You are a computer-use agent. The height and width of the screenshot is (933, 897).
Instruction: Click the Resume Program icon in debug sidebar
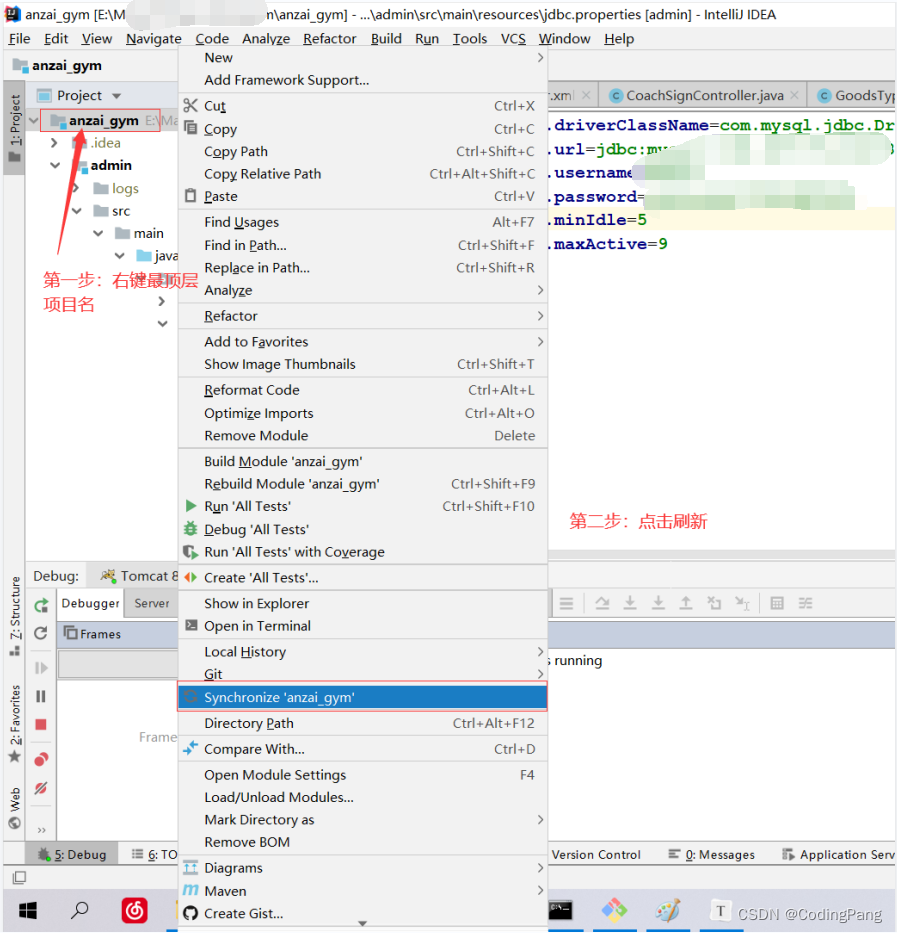pyautogui.click(x=41, y=668)
